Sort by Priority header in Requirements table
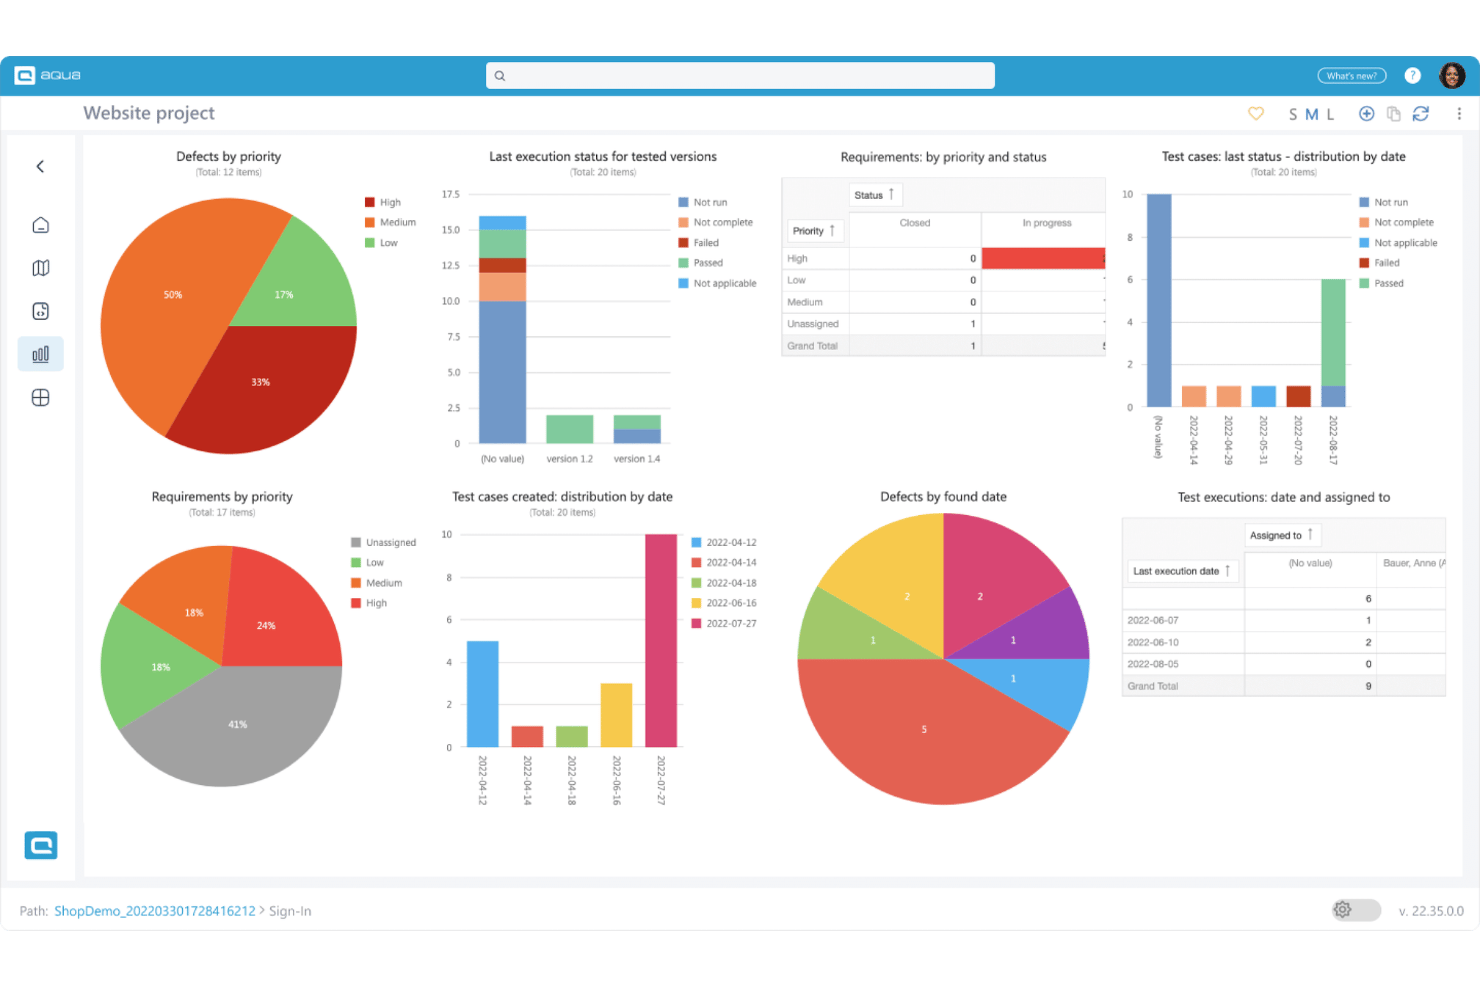1480x987 pixels. [815, 231]
